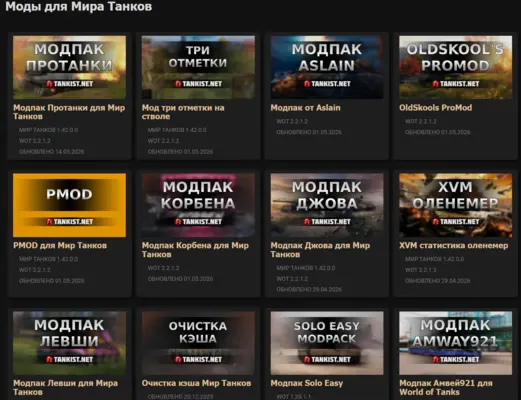
Task: Follow the PMOD для Мир Танков link
Action: click(x=60, y=246)
